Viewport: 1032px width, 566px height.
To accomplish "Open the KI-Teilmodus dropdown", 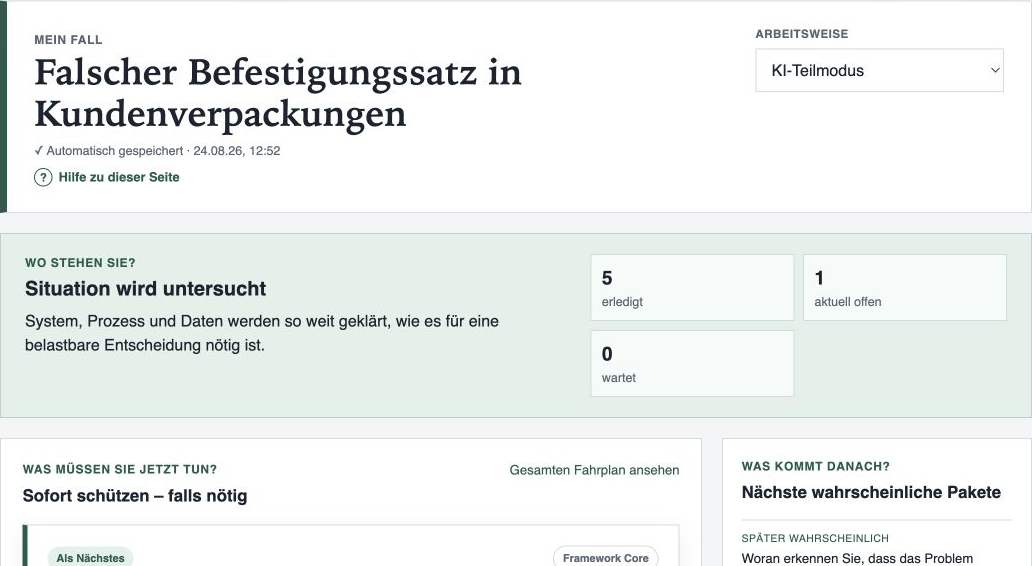I will click(879, 70).
